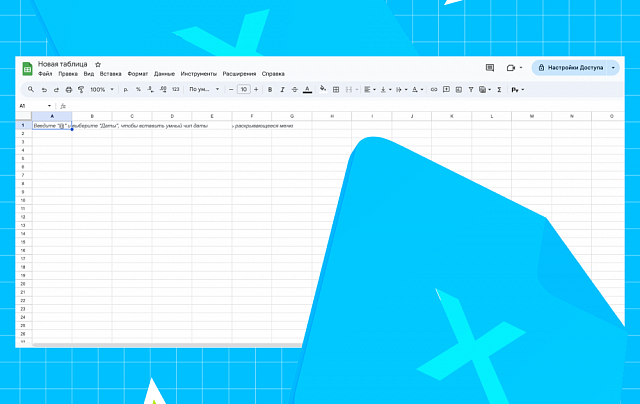
Task: Open vertical align dropdown
Action: 386,90
